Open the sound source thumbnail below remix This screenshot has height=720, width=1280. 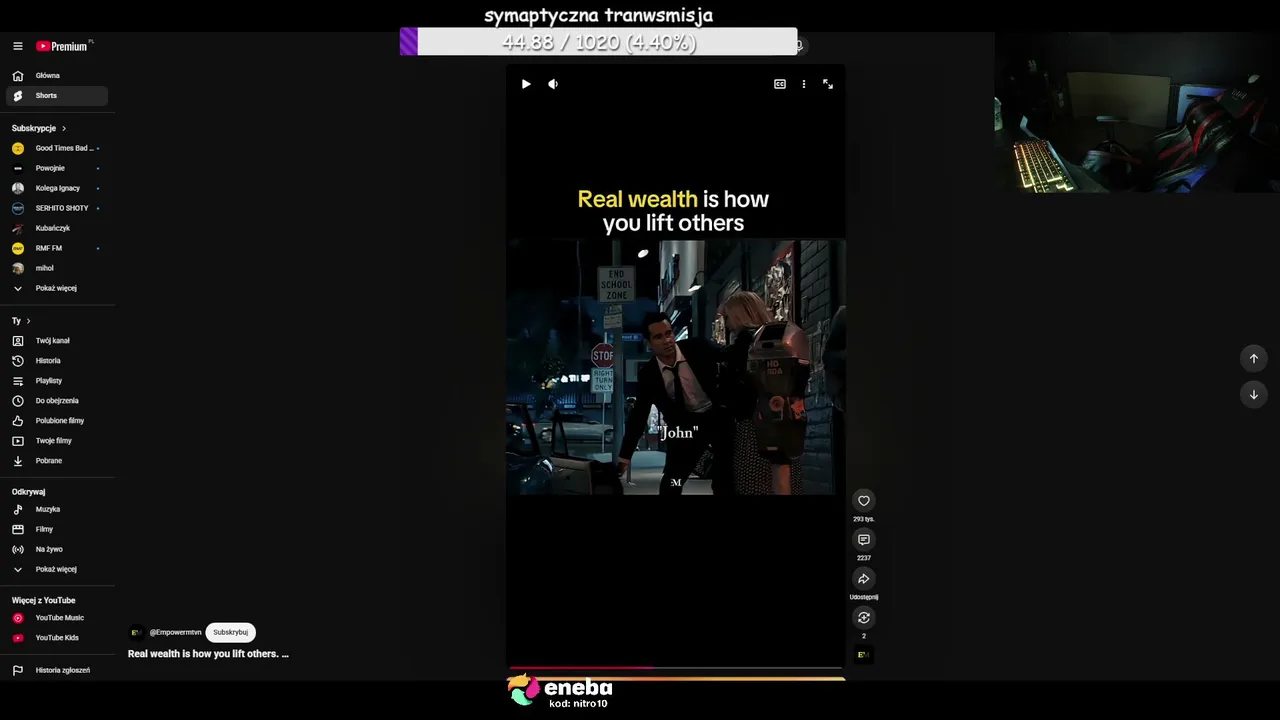pyautogui.click(x=863, y=655)
